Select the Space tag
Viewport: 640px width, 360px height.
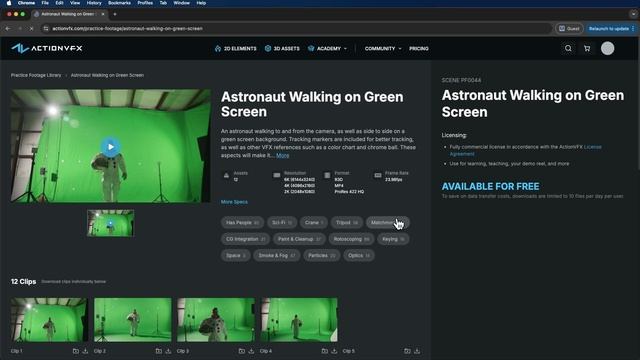[236, 256]
